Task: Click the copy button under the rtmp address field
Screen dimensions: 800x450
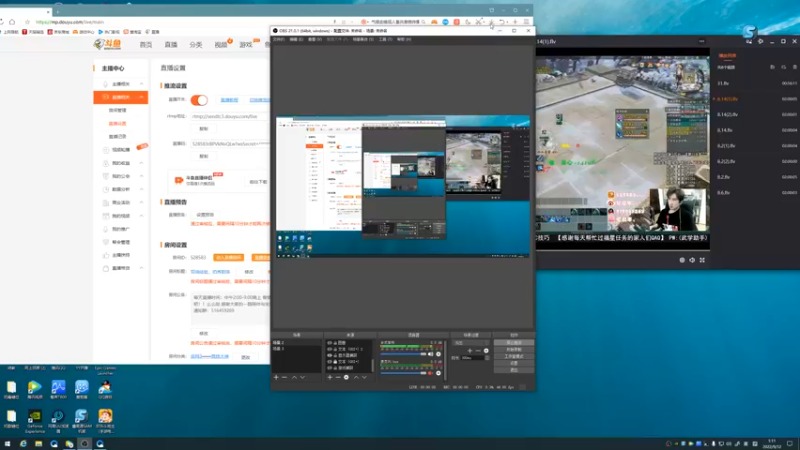Action: pos(204,129)
